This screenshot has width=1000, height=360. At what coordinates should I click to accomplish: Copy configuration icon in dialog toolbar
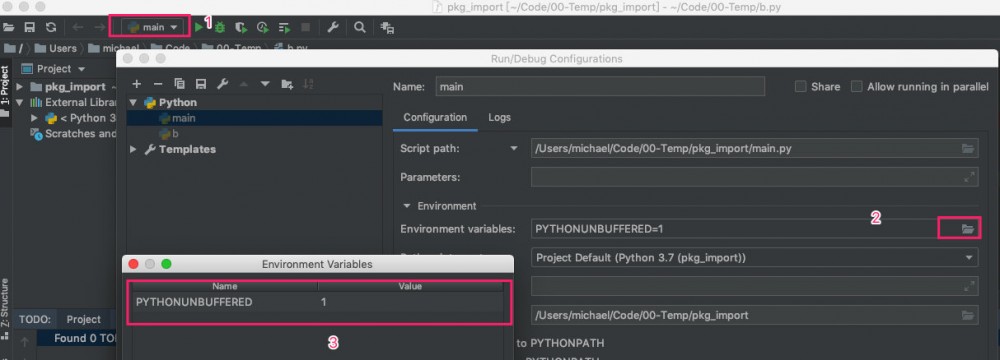pos(179,84)
